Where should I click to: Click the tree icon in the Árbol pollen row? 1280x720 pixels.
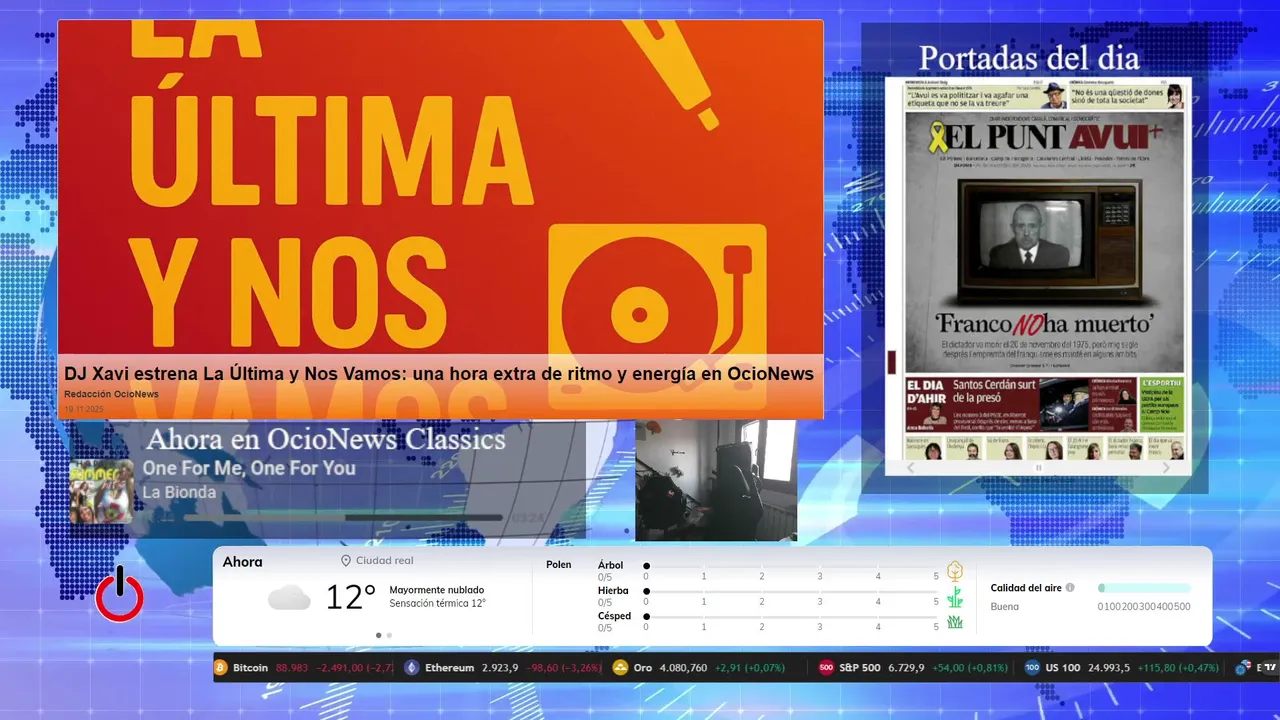[955, 571]
